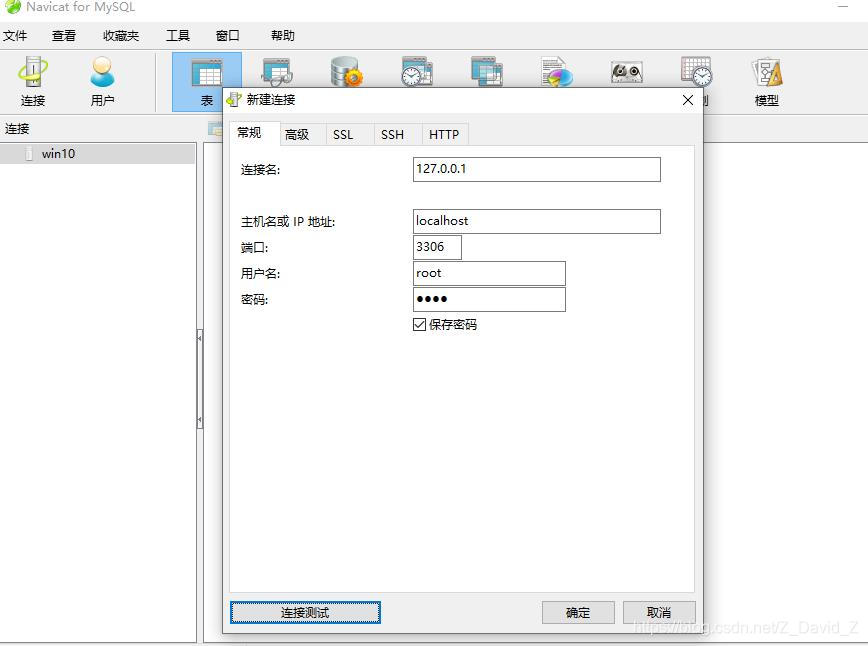
Task: Click the 连接 connection toolbar icon
Action: [33, 81]
